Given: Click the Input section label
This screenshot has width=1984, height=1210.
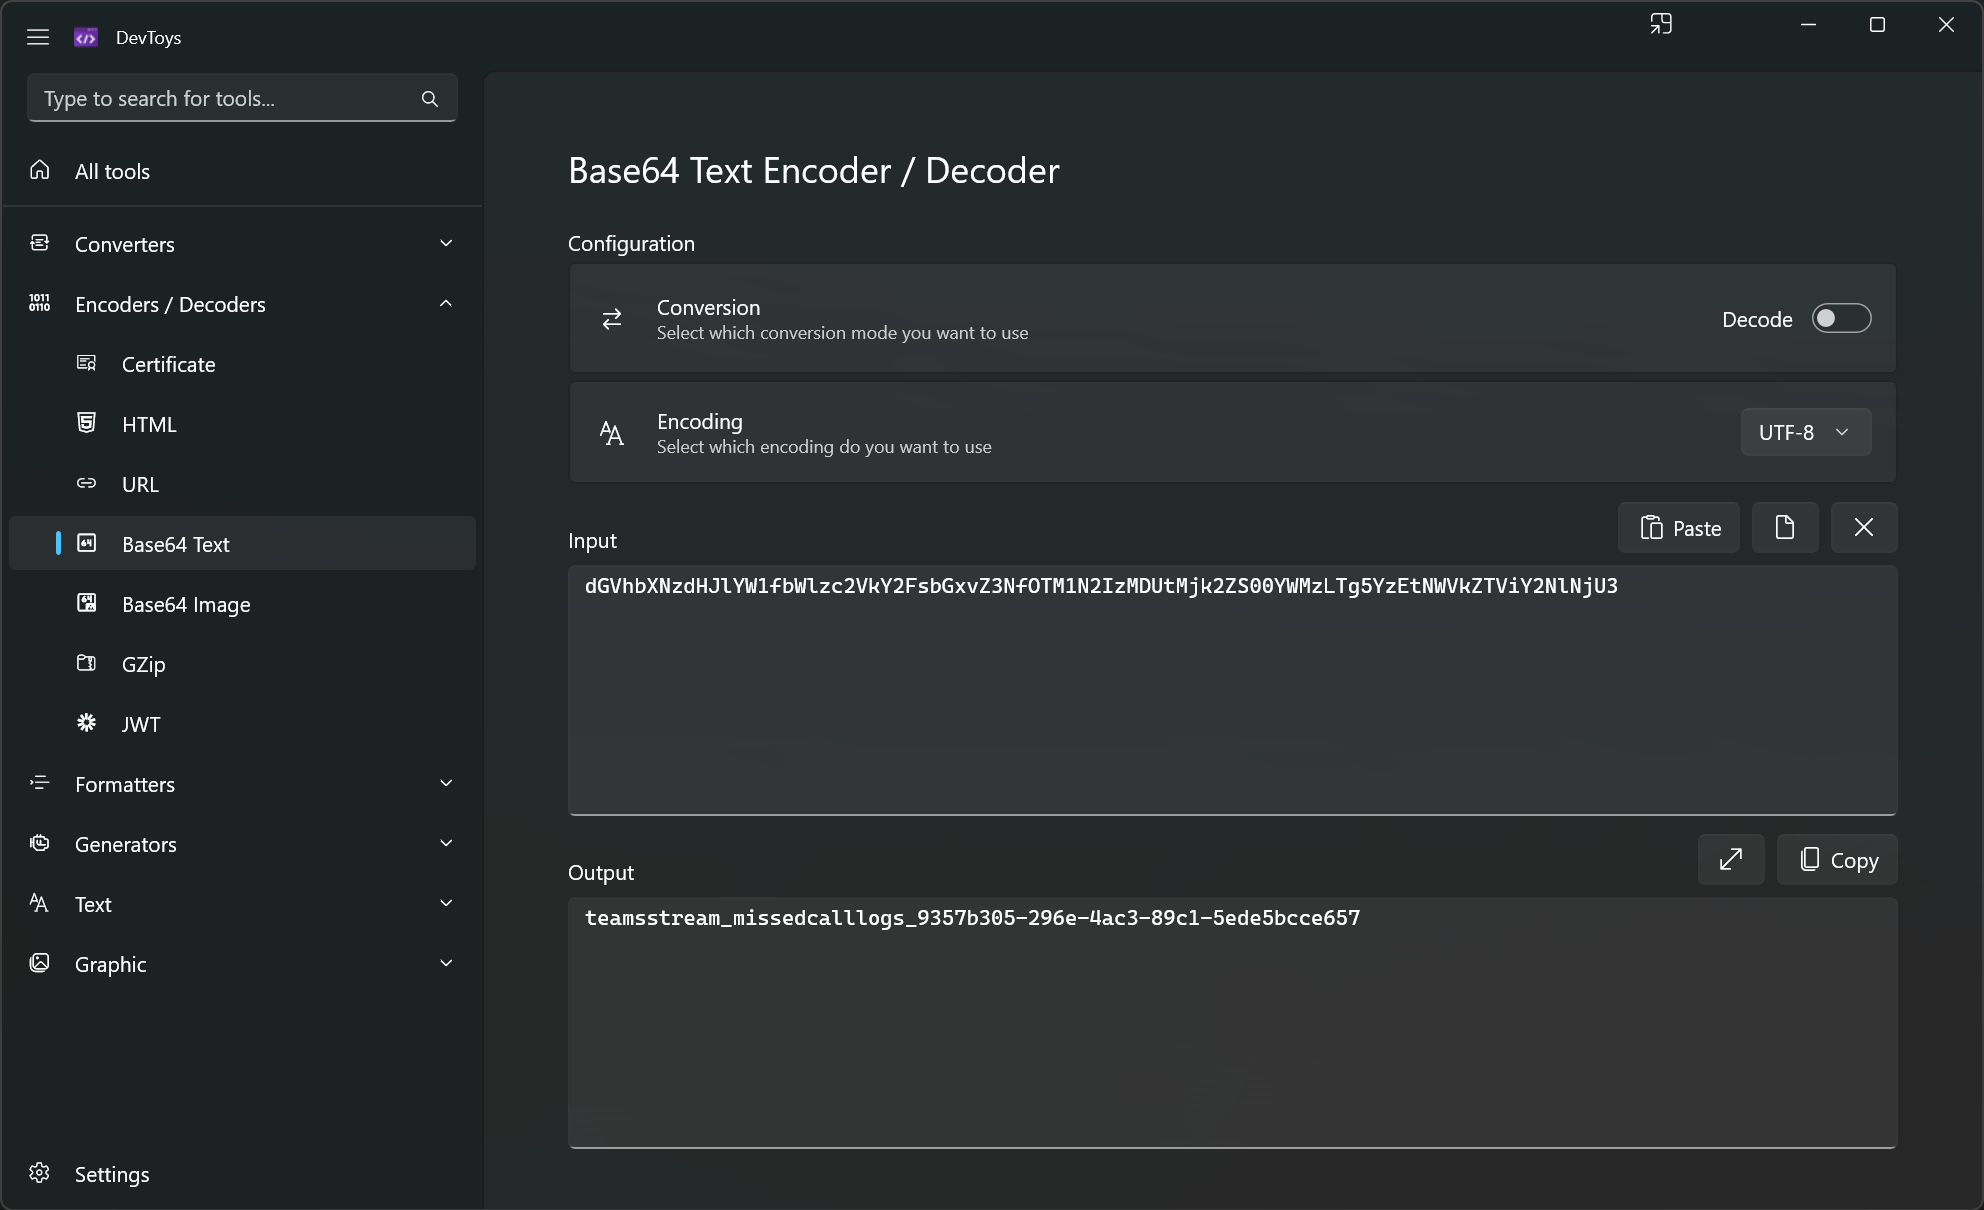Looking at the screenshot, I should (592, 541).
